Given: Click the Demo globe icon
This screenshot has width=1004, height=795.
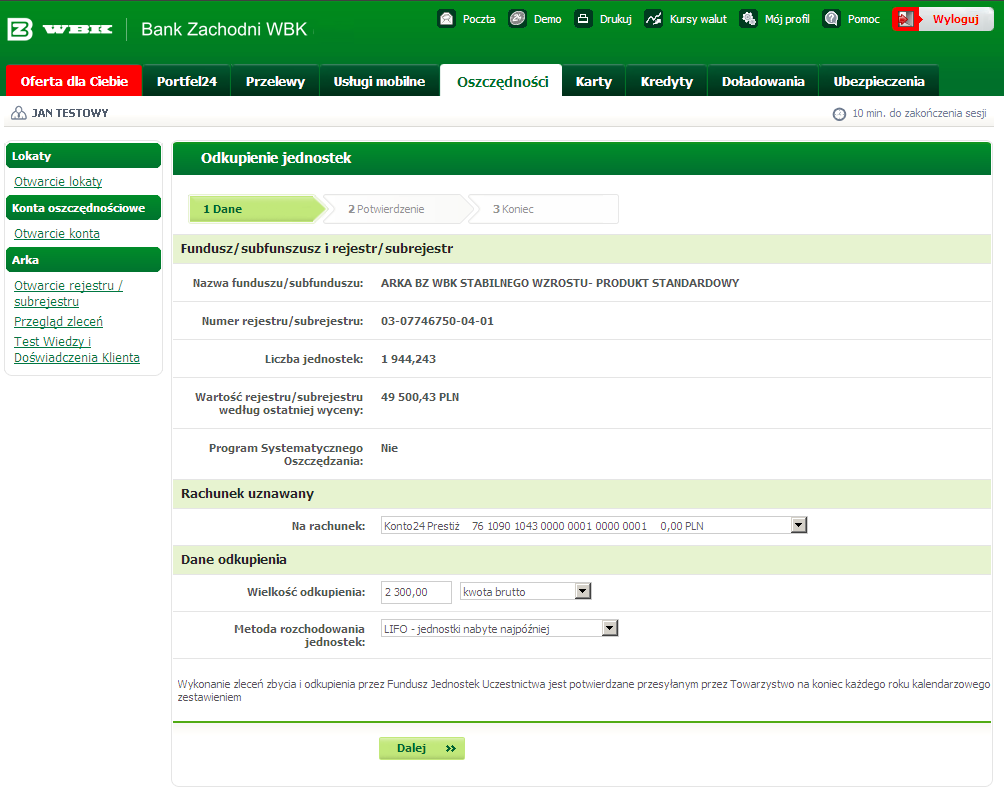Looking at the screenshot, I should pos(517,19).
